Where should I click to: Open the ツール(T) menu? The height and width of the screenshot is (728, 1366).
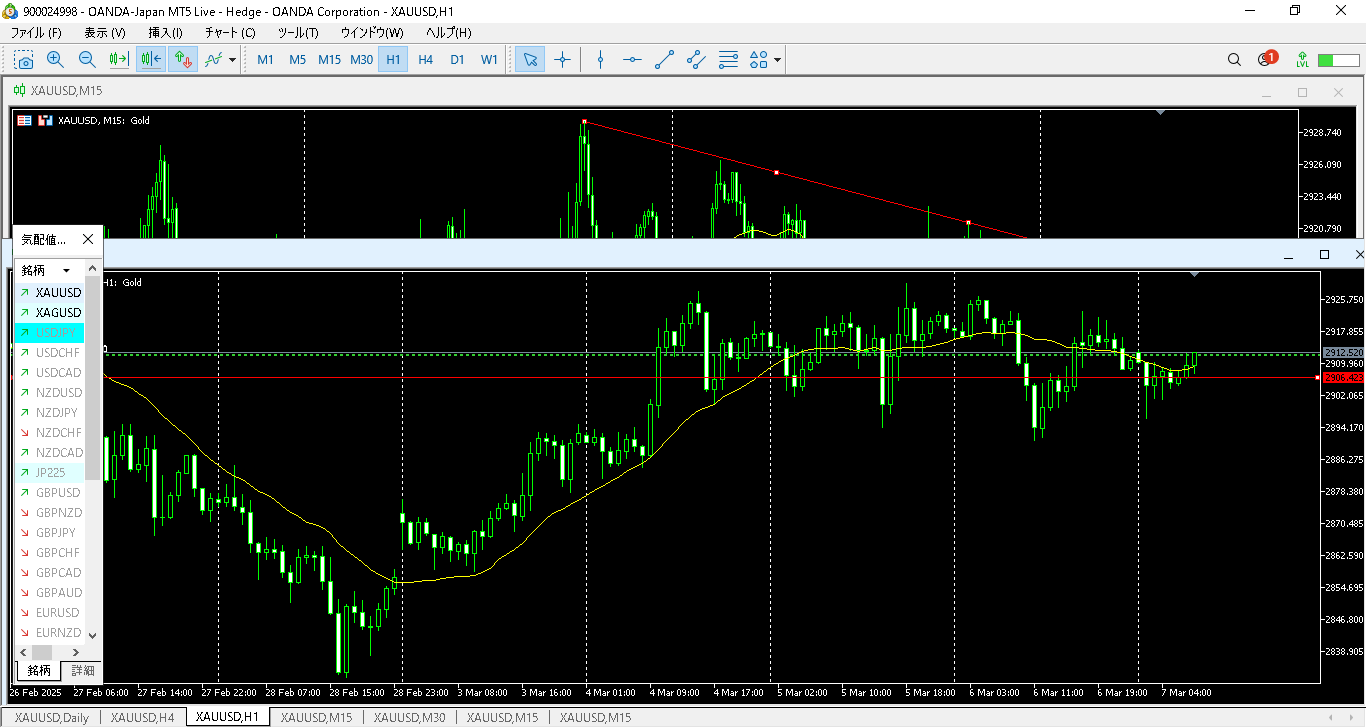point(298,33)
